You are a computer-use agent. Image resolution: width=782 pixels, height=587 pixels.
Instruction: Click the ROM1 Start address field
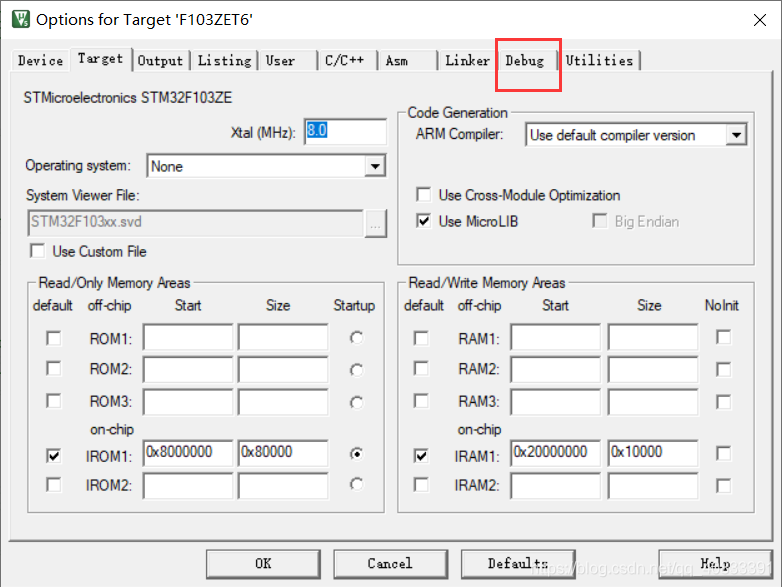(188, 338)
